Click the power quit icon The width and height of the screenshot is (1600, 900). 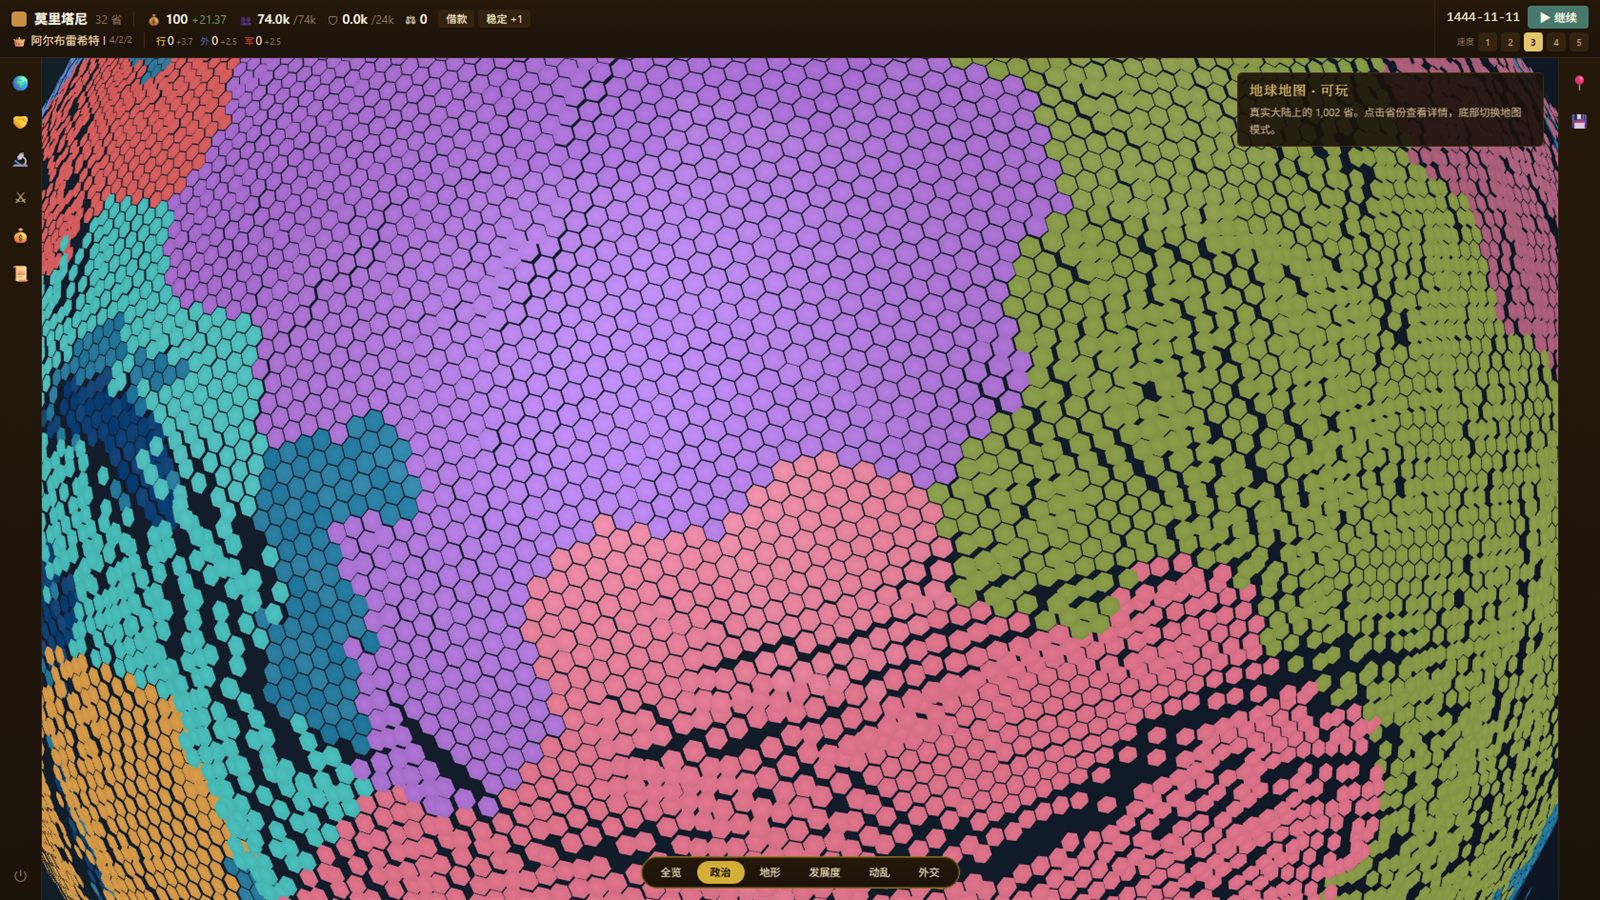point(20,876)
